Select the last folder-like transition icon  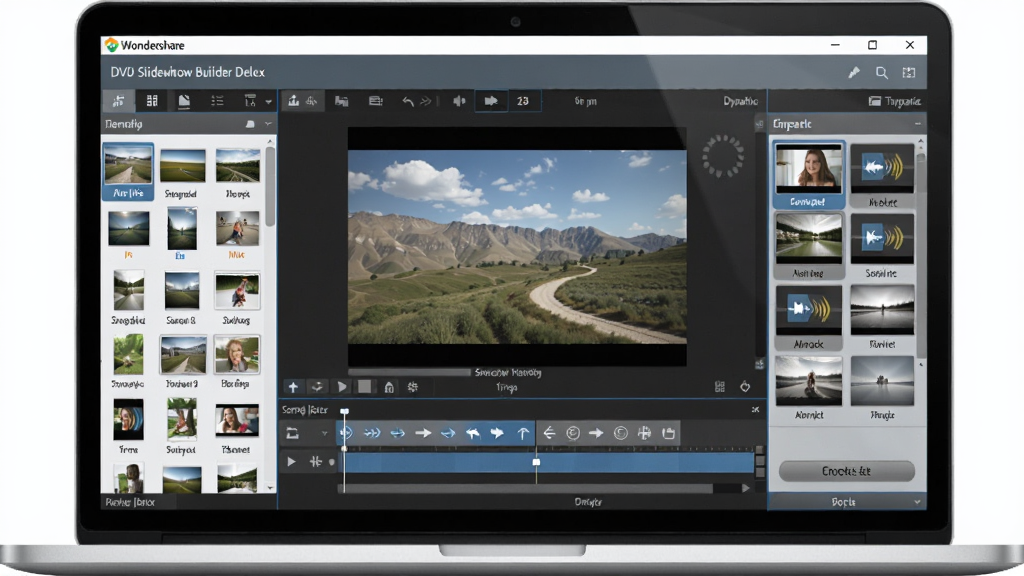pyautogui.click(x=668, y=433)
